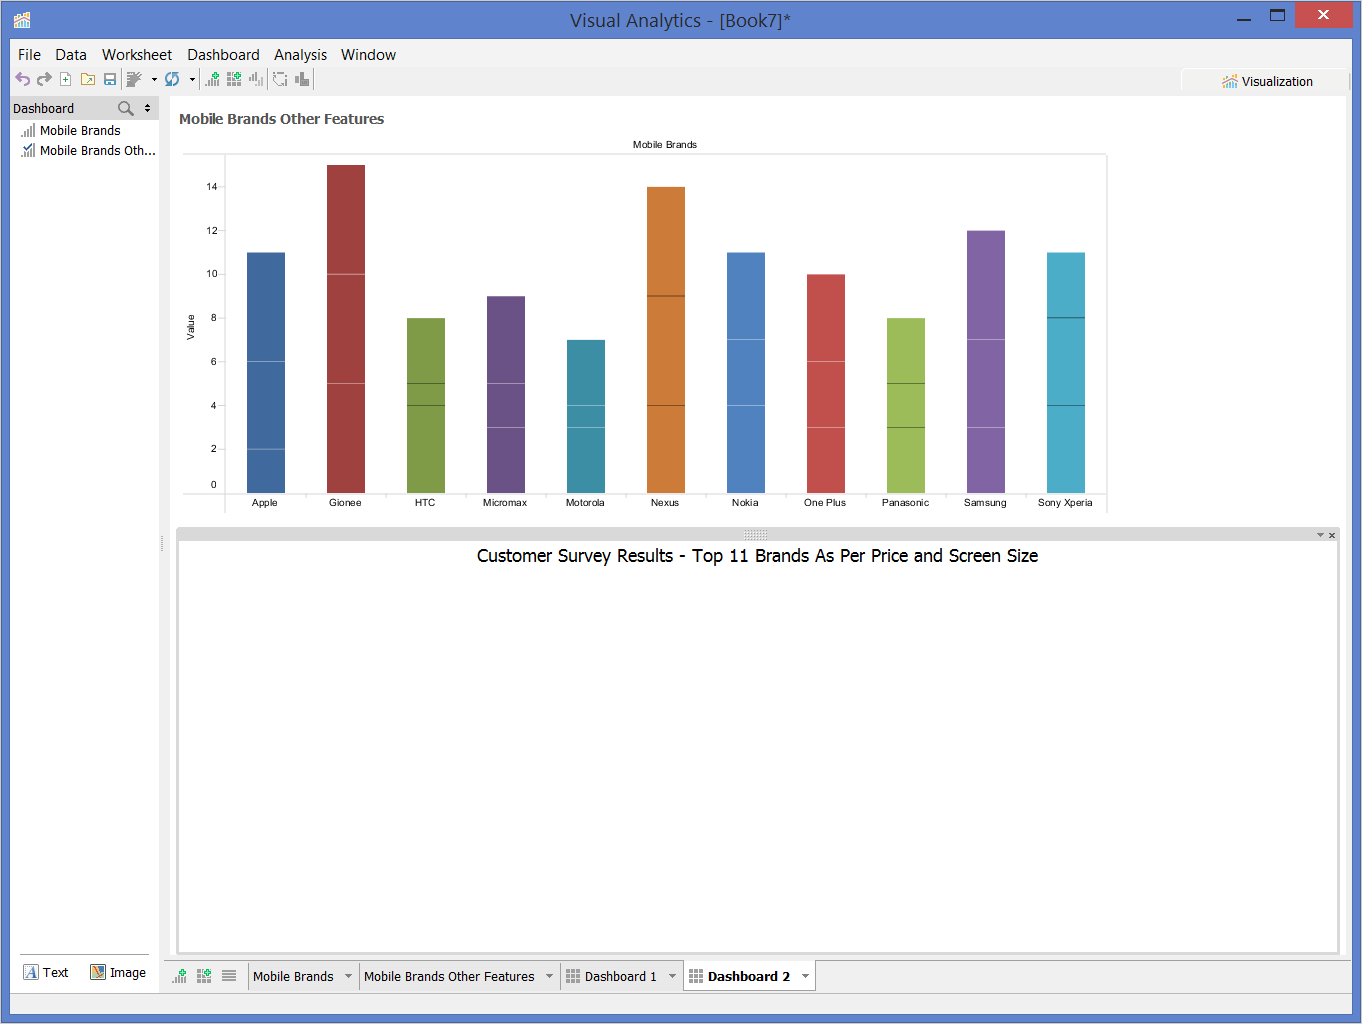This screenshot has width=1362, height=1024.
Task: Click the Panasonic axis label
Action: (x=905, y=503)
